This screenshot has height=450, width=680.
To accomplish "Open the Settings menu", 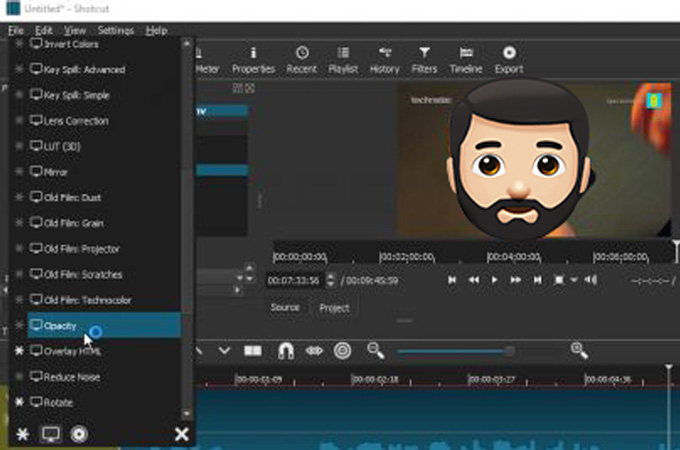I will 116,31.
